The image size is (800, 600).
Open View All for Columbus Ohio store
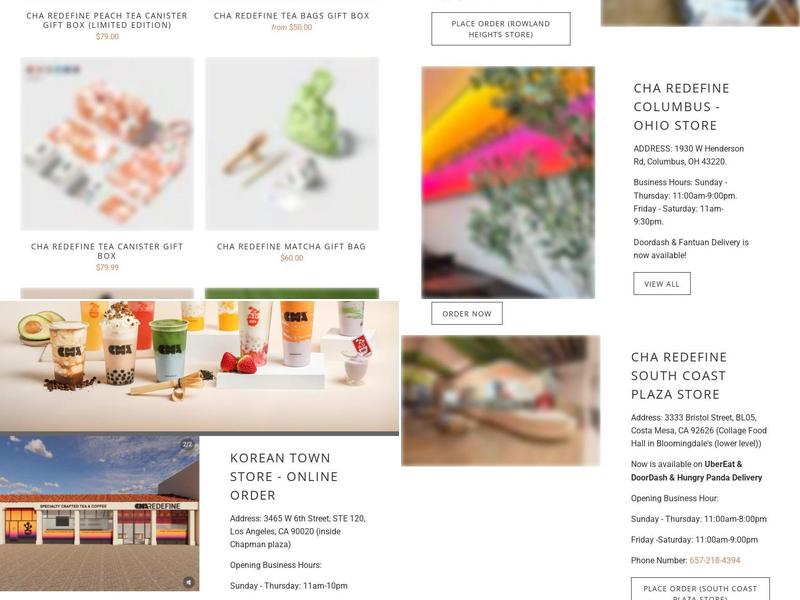tap(662, 284)
